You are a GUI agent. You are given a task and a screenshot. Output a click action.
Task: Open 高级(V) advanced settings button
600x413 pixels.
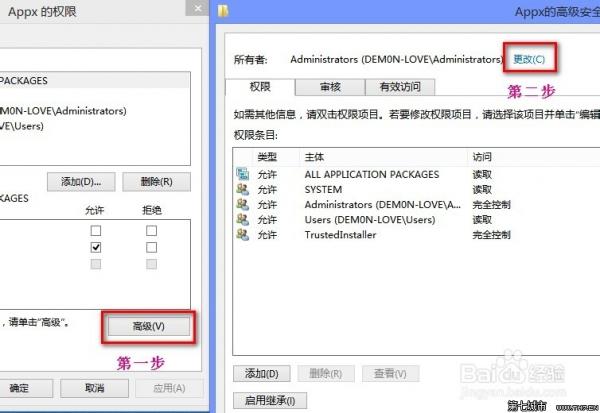pyautogui.click(x=149, y=326)
